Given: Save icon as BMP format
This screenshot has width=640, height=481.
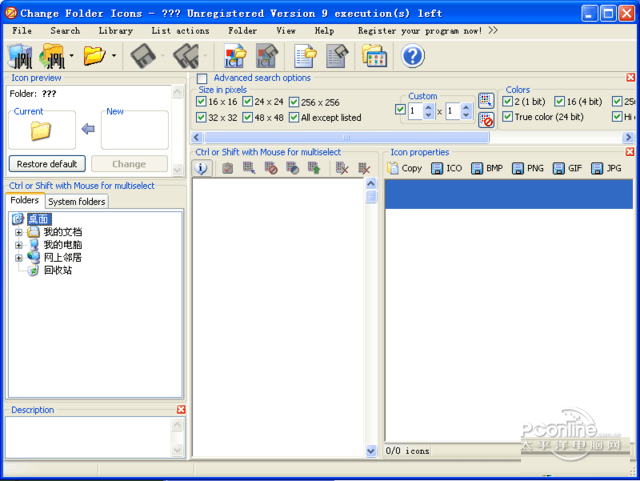Looking at the screenshot, I should pyautogui.click(x=486, y=169).
